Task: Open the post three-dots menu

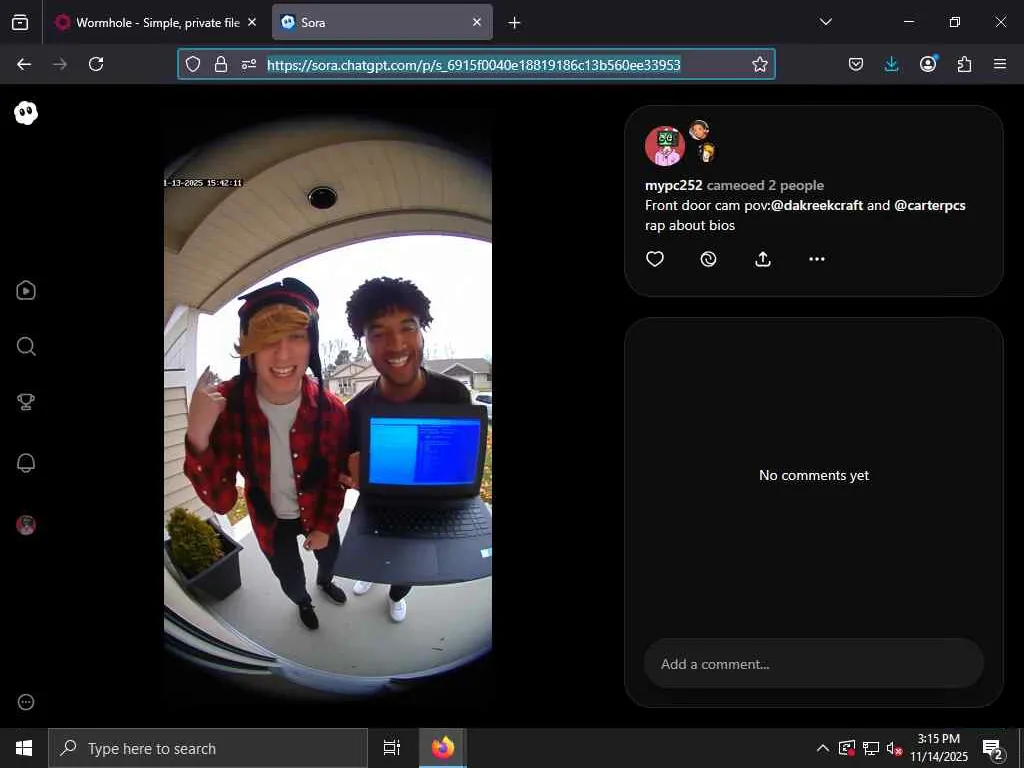Action: click(x=817, y=259)
